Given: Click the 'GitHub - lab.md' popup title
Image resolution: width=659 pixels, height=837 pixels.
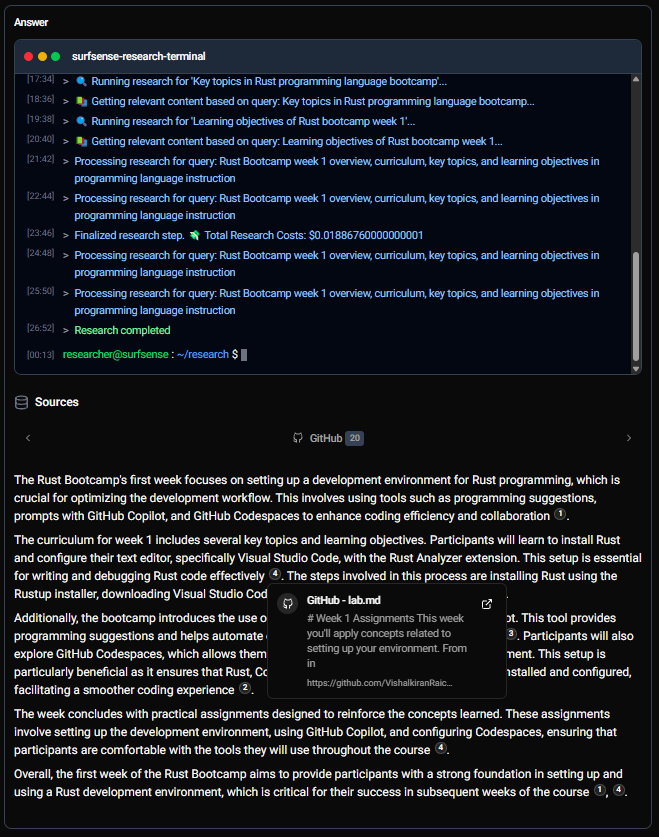Looking at the screenshot, I should [344, 601].
